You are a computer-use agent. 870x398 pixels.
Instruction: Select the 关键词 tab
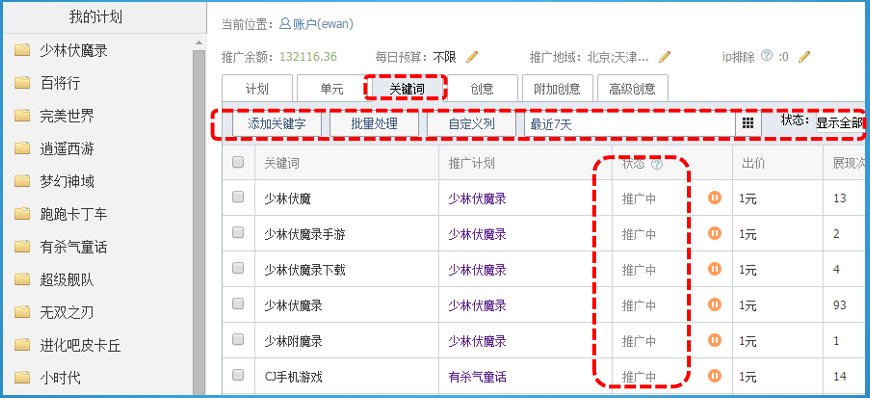click(406, 88)
